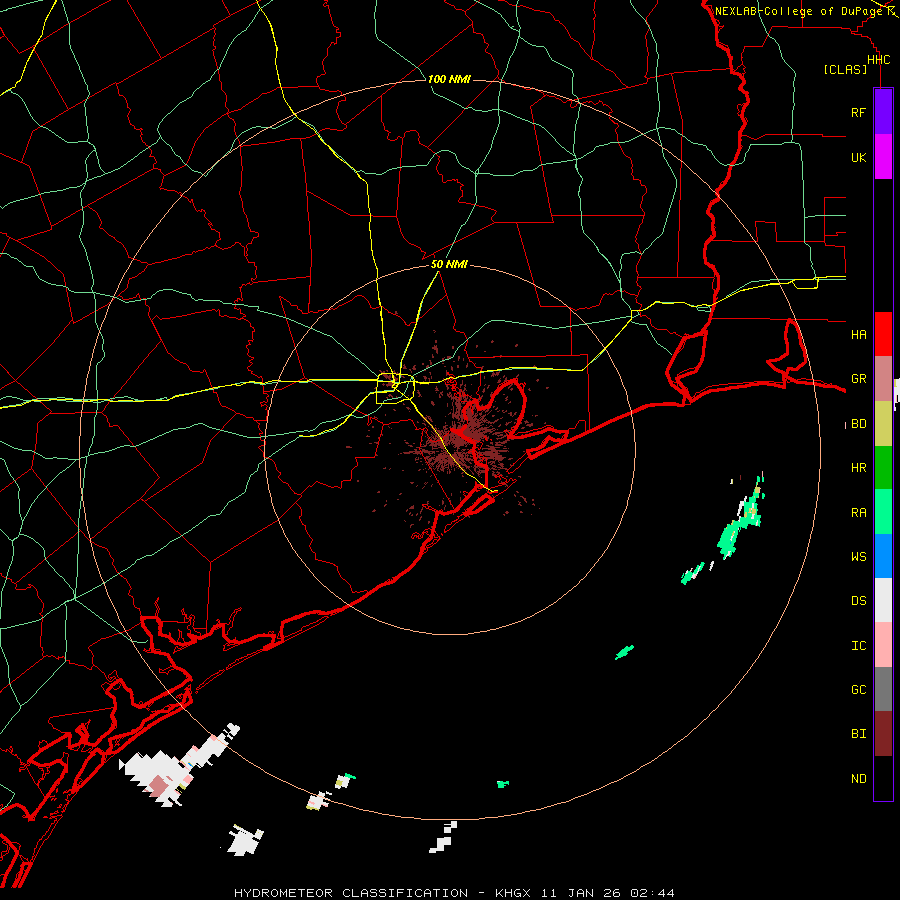The height and width of the screenshot is (900, 900).
Task: Select the white DS legend swatch
Action: (883, 600)
